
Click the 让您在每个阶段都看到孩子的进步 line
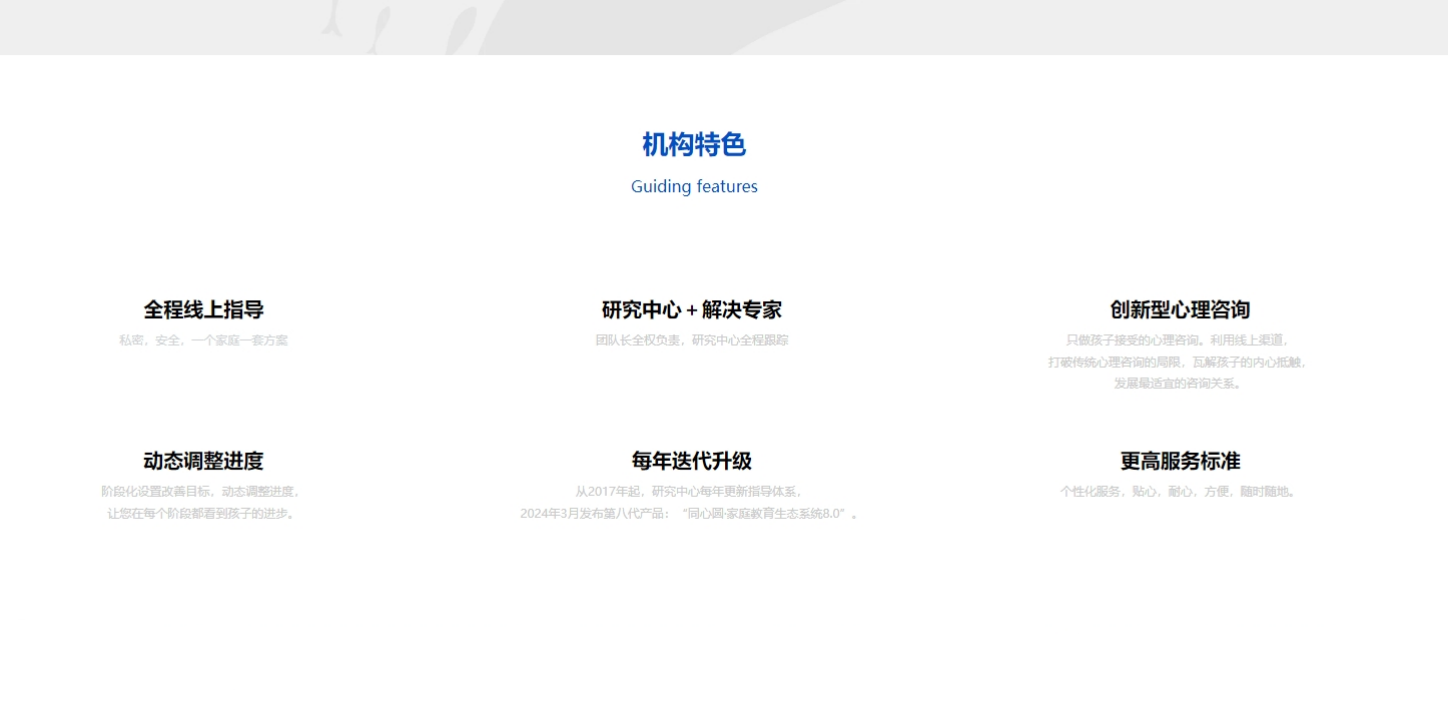tap(201, 514)
